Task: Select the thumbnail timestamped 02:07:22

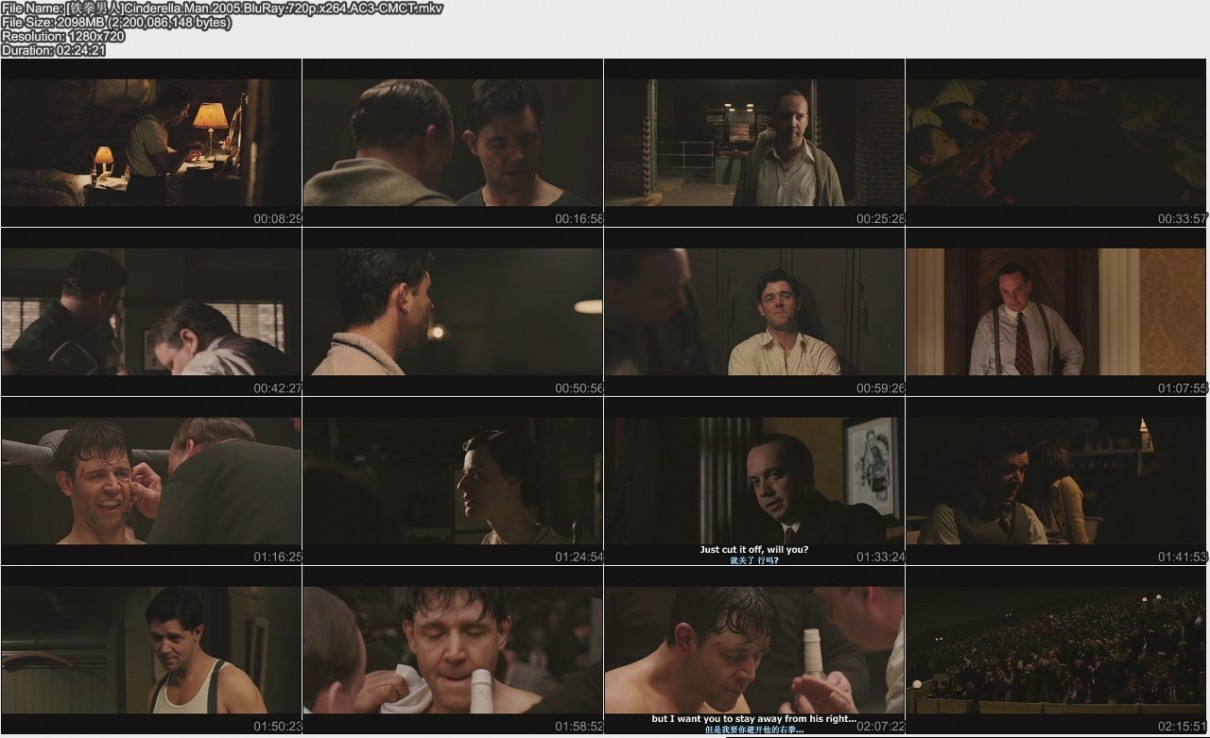Action: [754, 651]
